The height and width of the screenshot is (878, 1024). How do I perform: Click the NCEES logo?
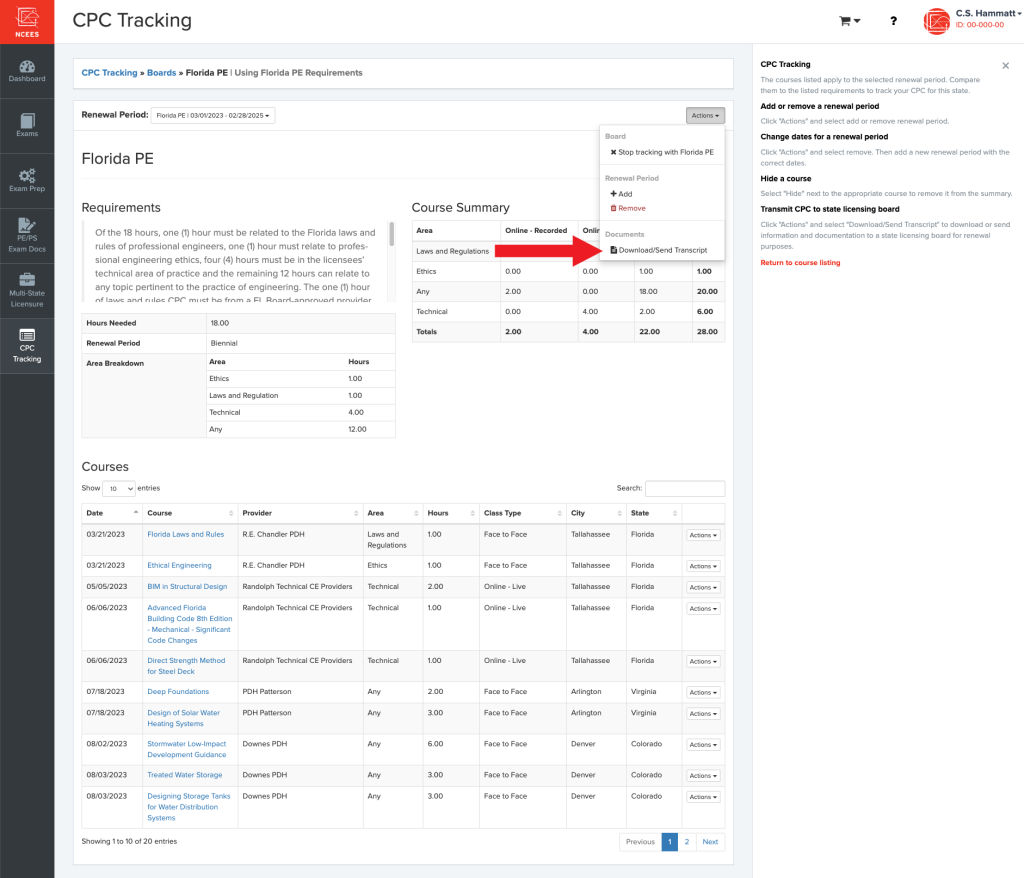[x=27, y=21]
